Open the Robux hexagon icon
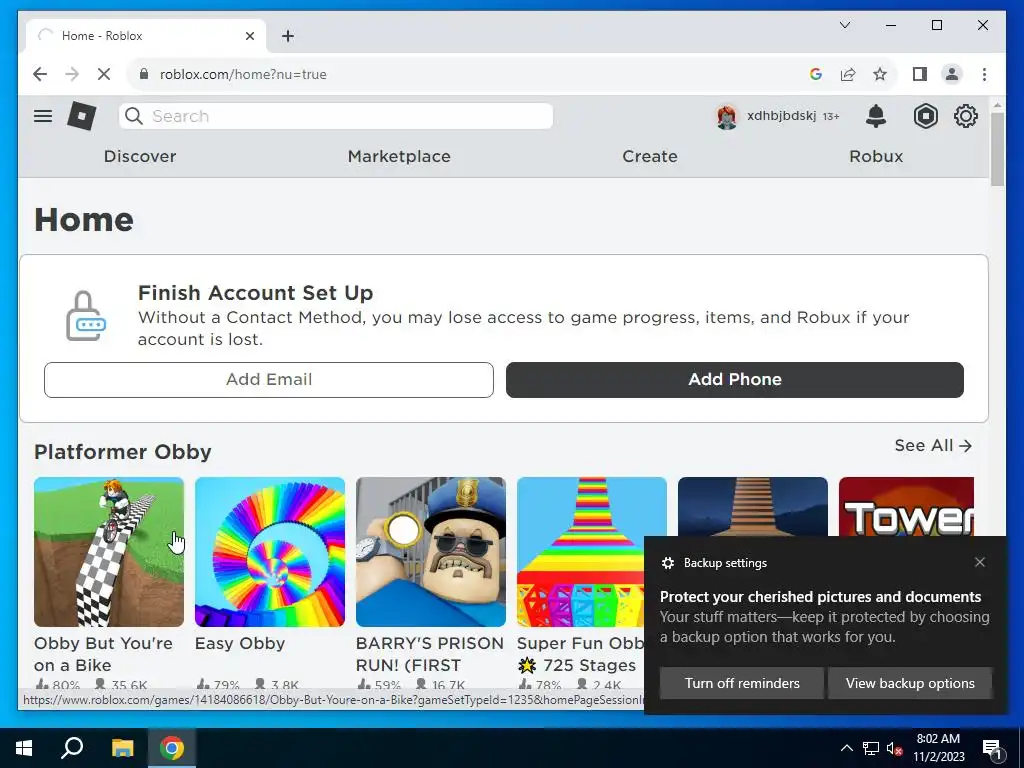Image resolution: width=1024 pixels, height=768 pixels. pyautogui.click(x=925, y=116)
